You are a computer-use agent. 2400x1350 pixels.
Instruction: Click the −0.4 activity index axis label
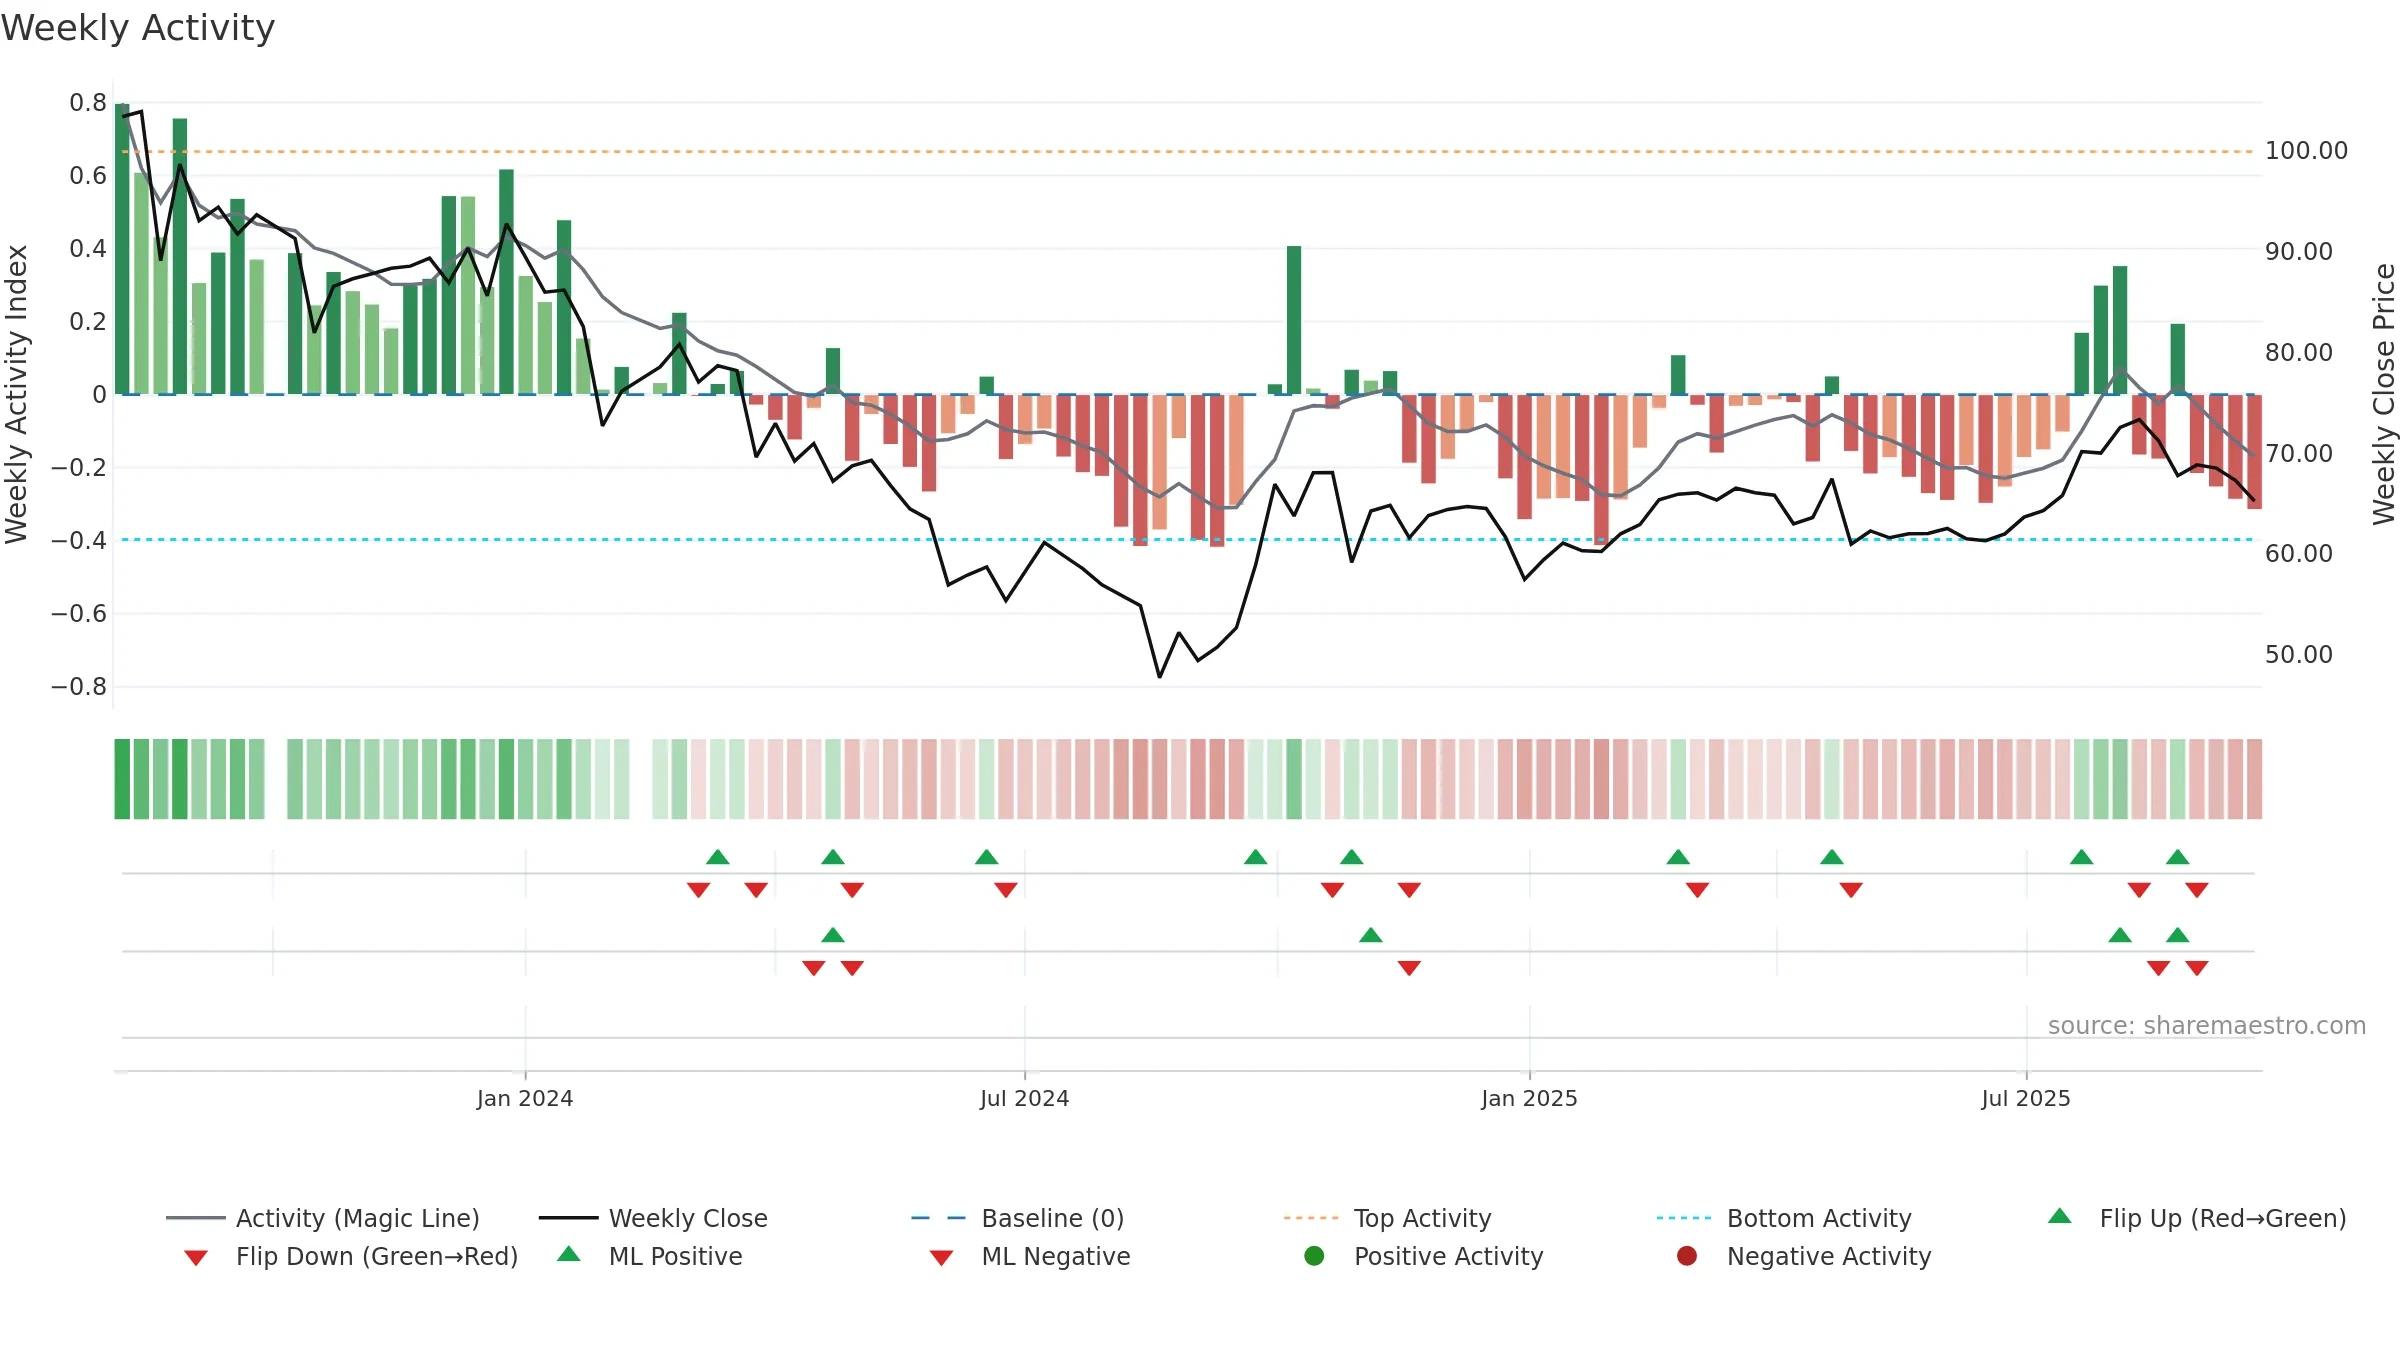point(78,540)
